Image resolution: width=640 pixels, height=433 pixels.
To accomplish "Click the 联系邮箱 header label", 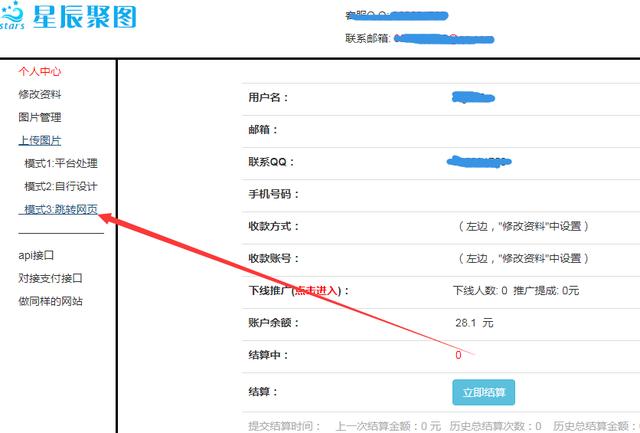I will coord(367,38).
